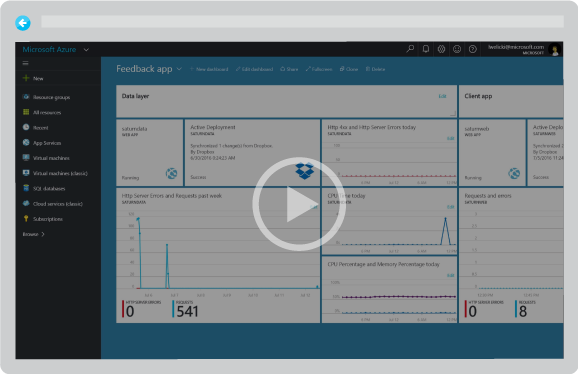Viewport: 578px width, 374px height.
Task: Click Fullscreen button
Action: click(319, 69)
